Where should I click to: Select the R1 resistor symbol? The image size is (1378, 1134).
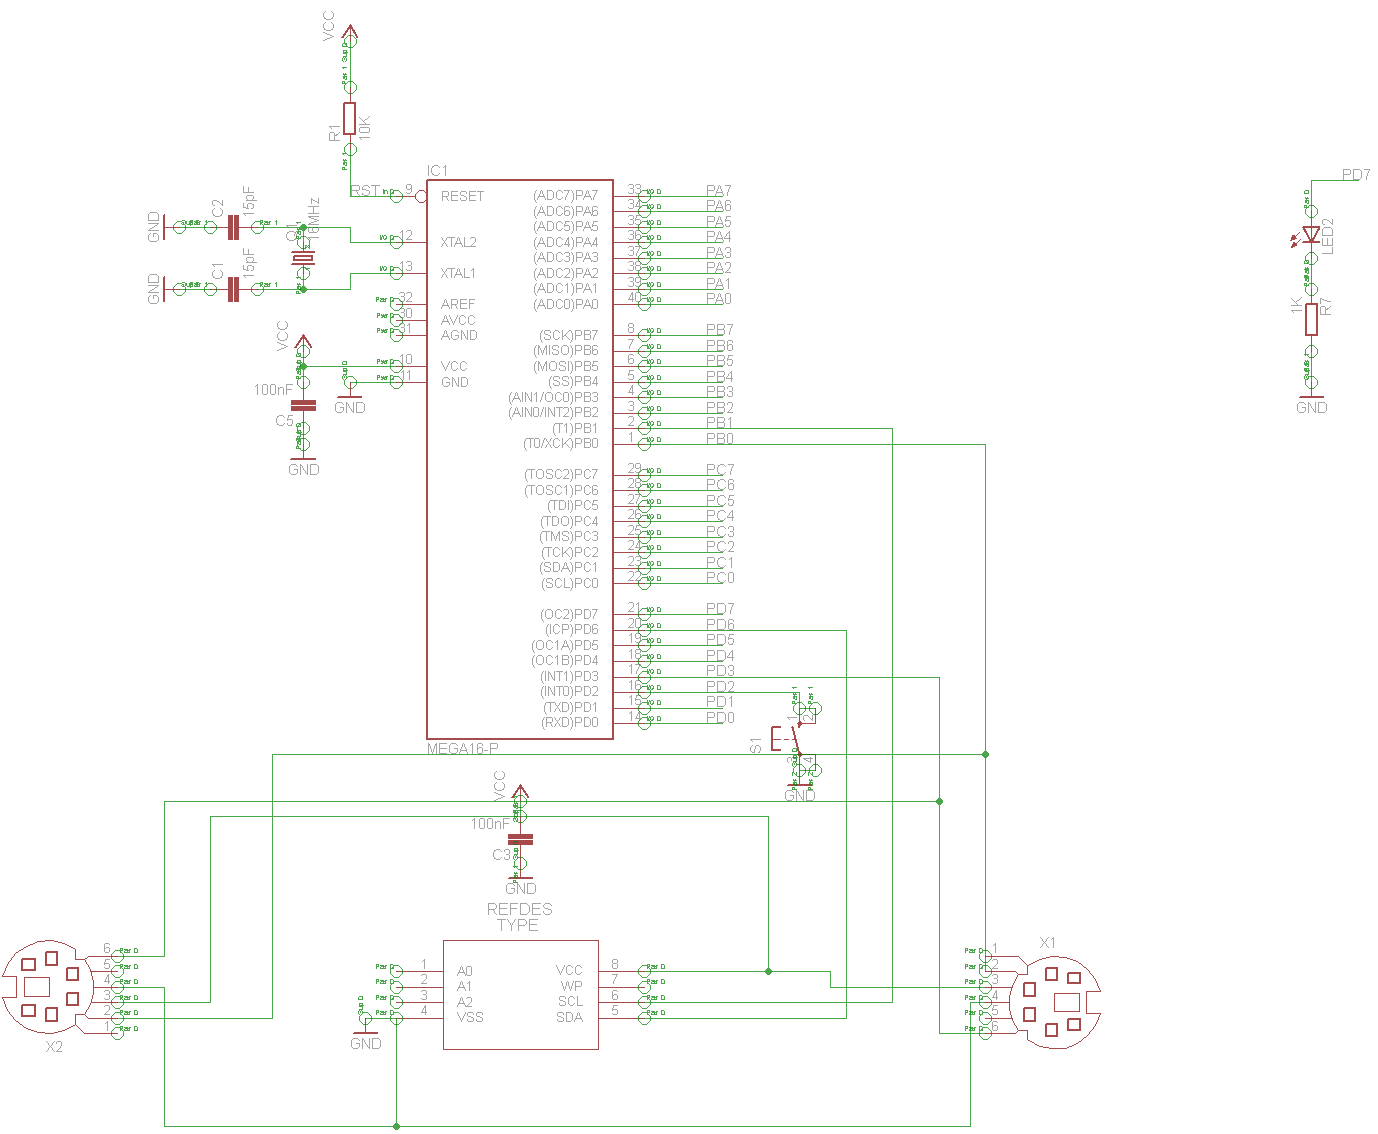tap(349, 118)
